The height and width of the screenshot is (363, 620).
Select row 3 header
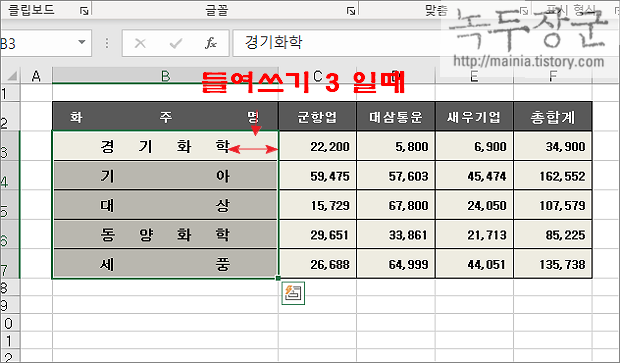(9, 146)
